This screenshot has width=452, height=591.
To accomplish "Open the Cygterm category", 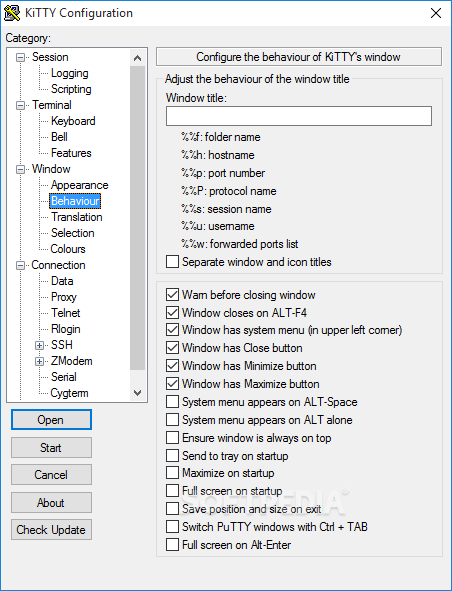I will click(69, 393).
